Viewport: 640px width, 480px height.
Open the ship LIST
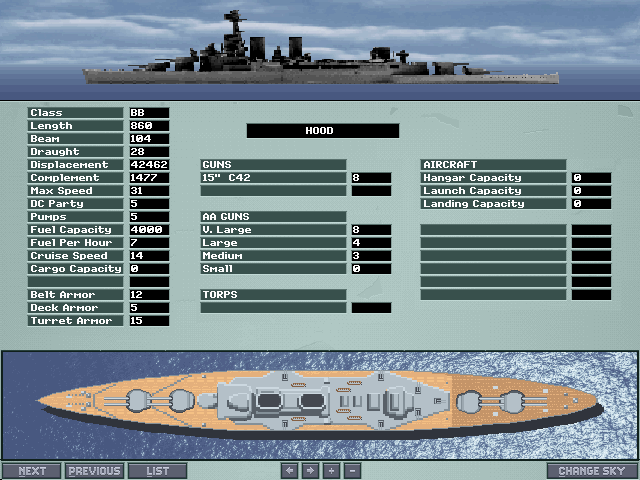[x=158, y=471]
